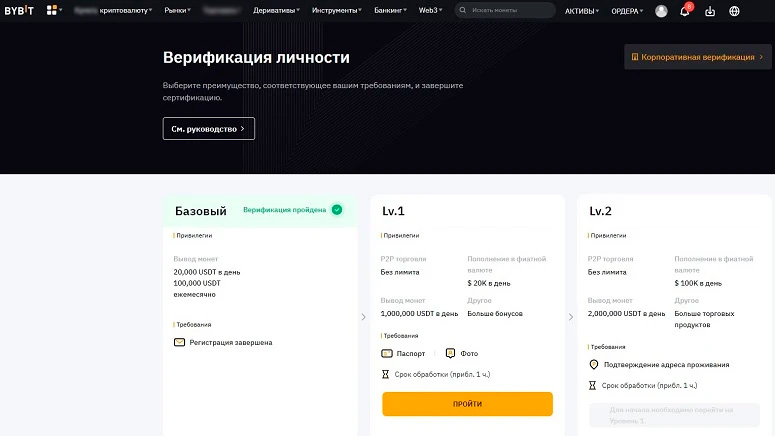Screen dimensions: 775x436
Task: Open См. руководство guide button
Action: coord(209,129)
